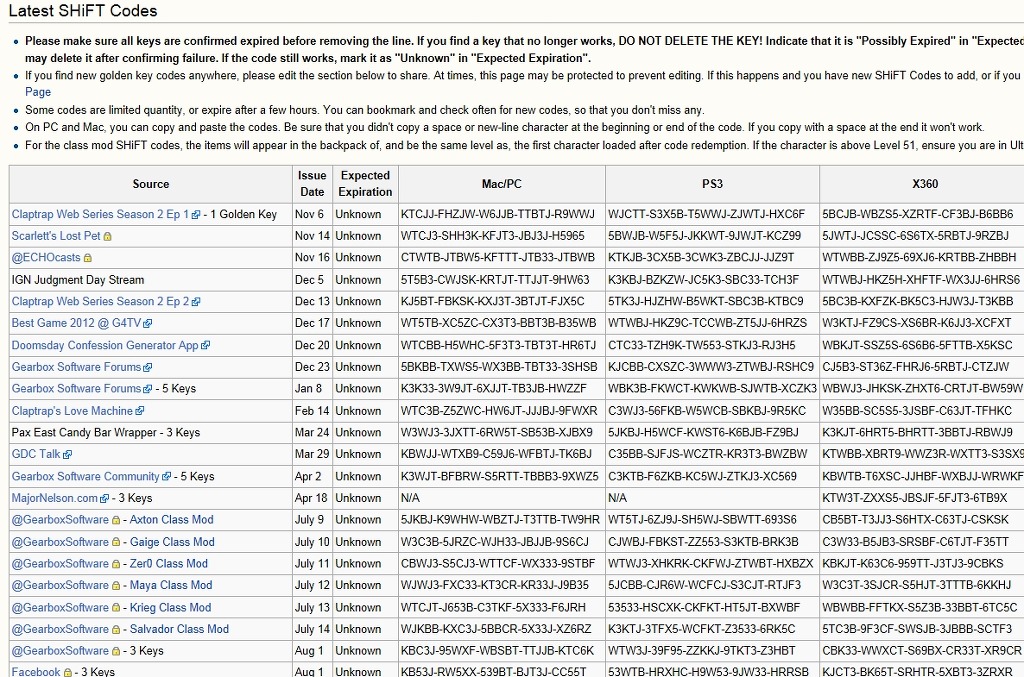Viewport: 1024px width, 677px height.
Task: Open external link icon after Claptrap Season 2 Ep 2
Action: [196, 302]
